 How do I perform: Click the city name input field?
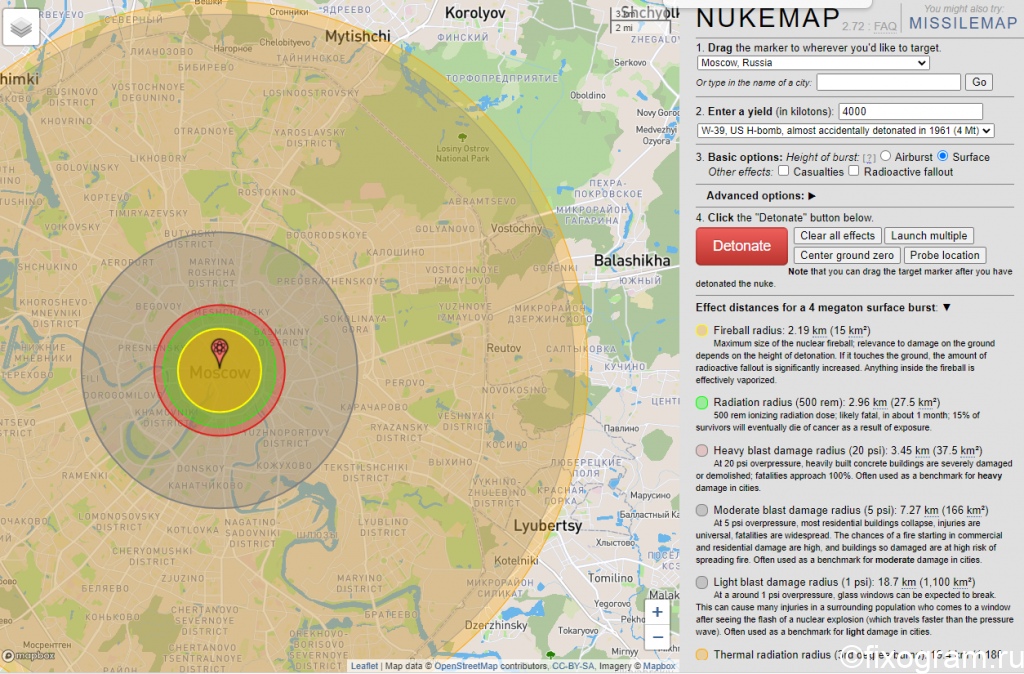(888, 82)
